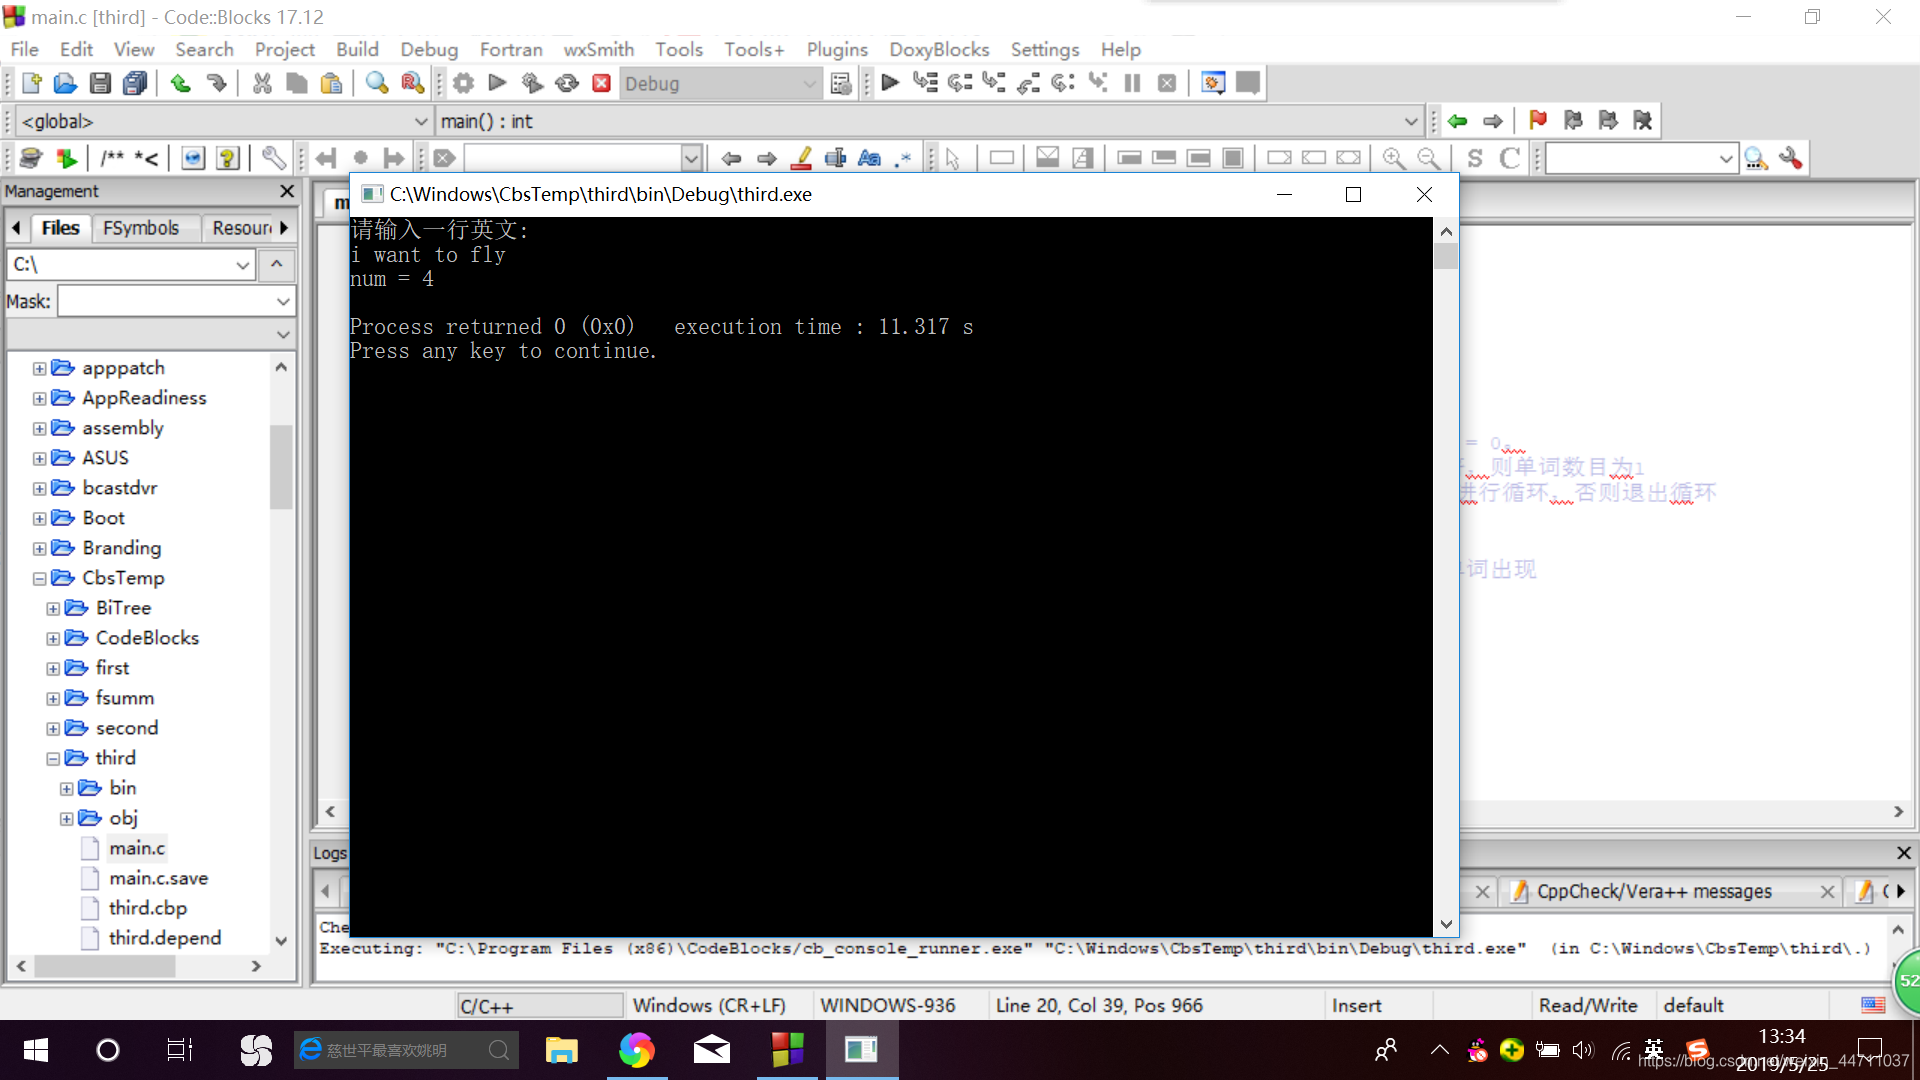The height and width of the screenshot is (1080, 1920).
Task: Open the Settings menu
Action: (1045, 49)
